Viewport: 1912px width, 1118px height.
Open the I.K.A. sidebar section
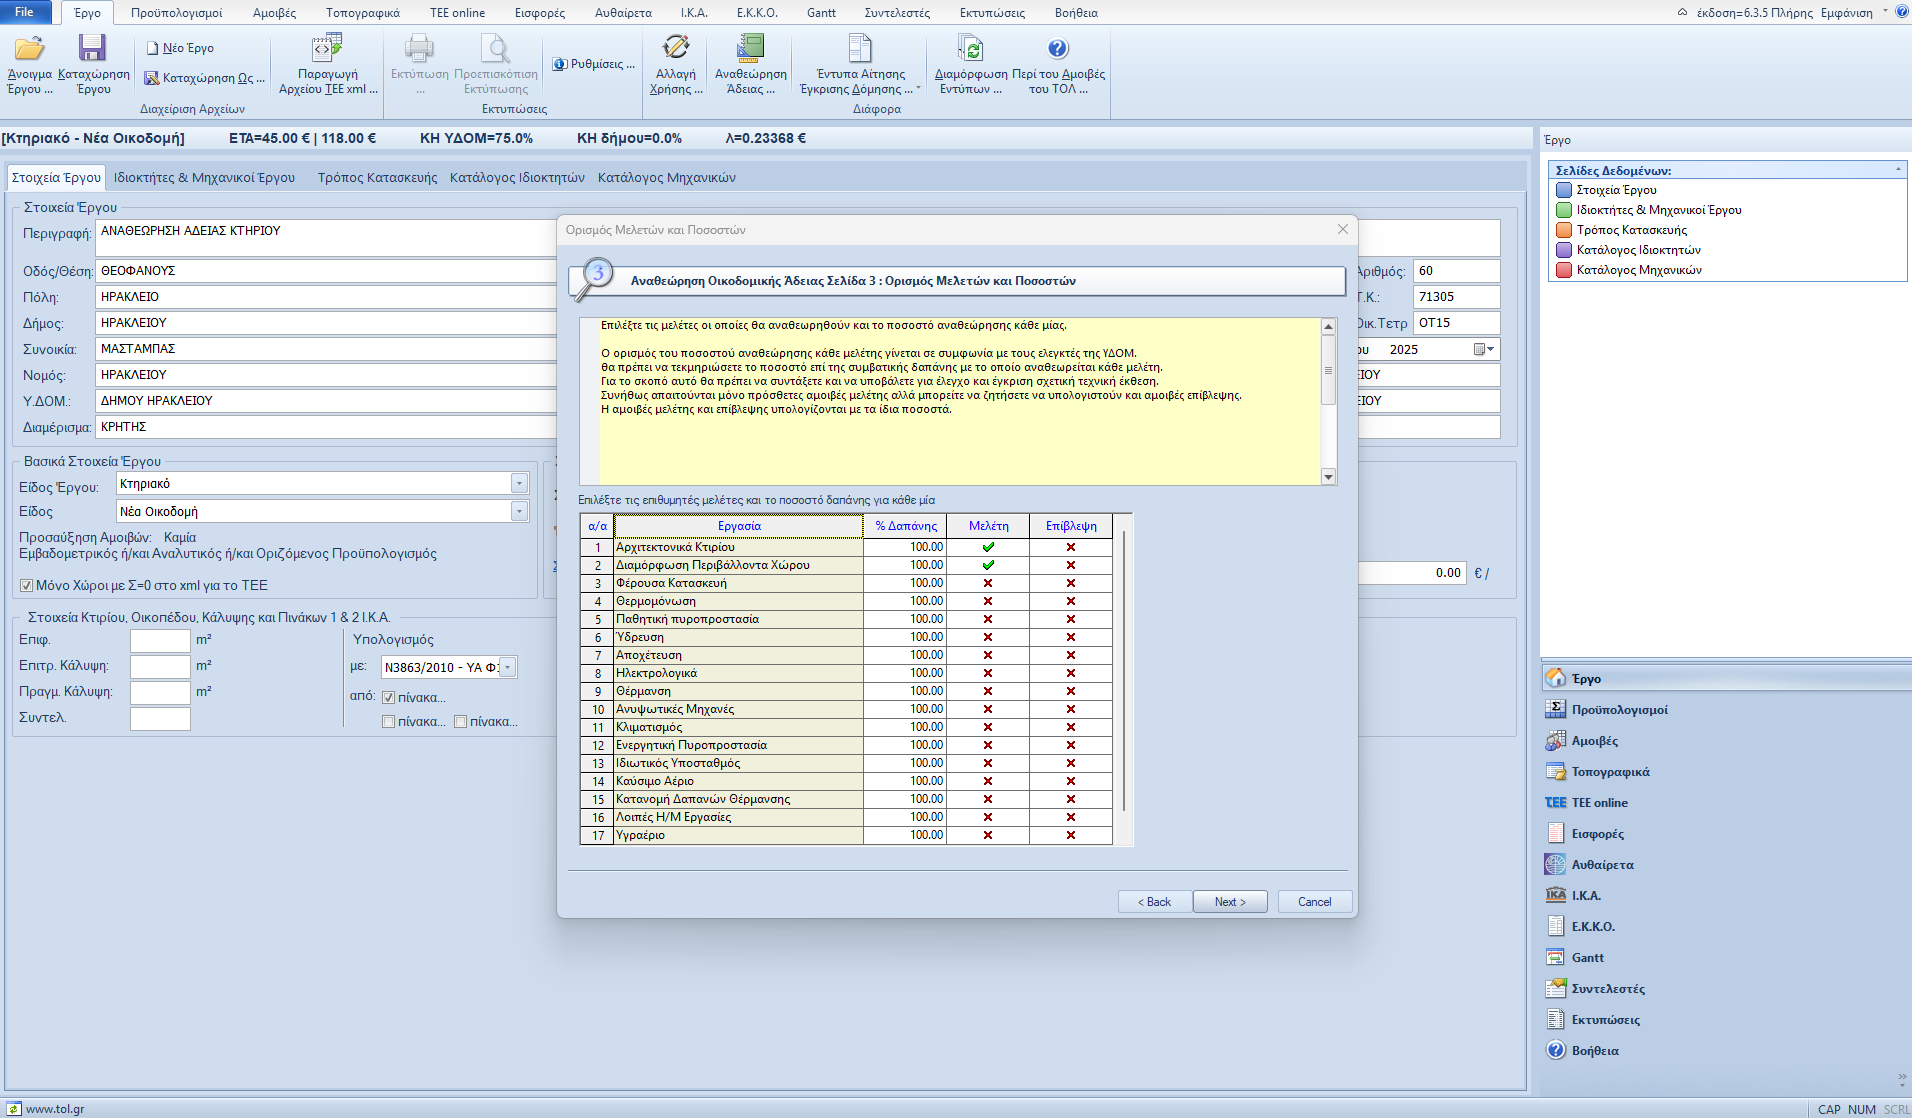pyautogui.click(x=1585, y=896)
